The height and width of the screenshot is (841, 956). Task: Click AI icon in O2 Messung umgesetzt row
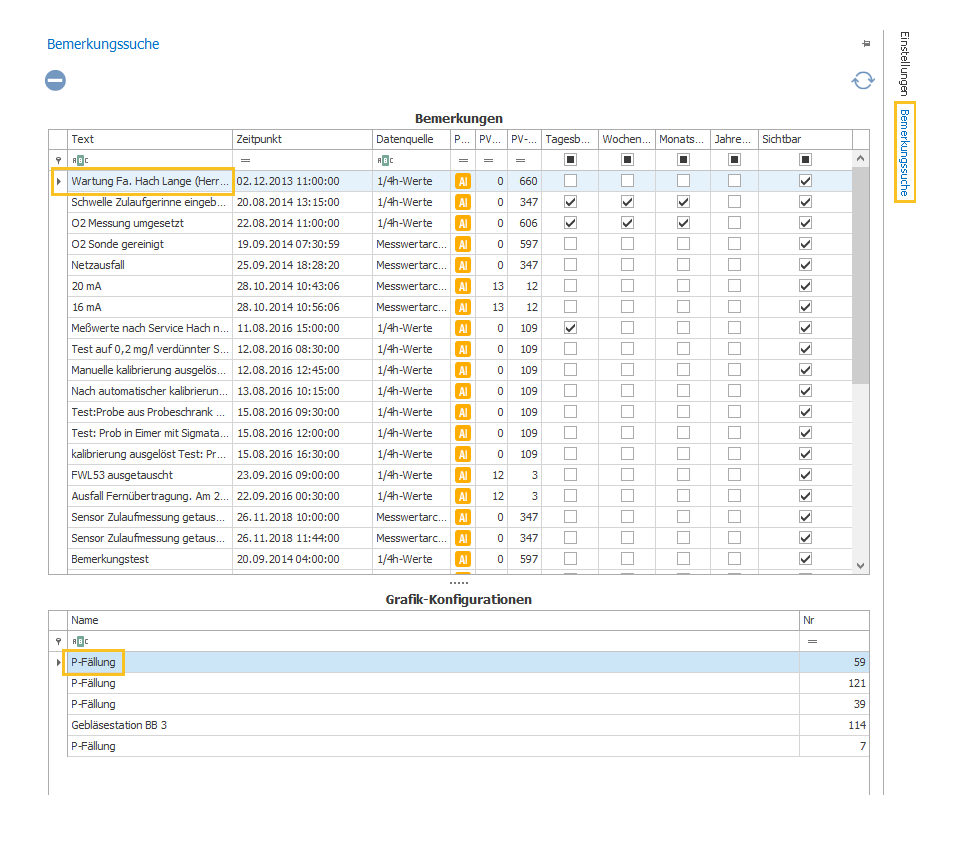click(x=463, y=223)
